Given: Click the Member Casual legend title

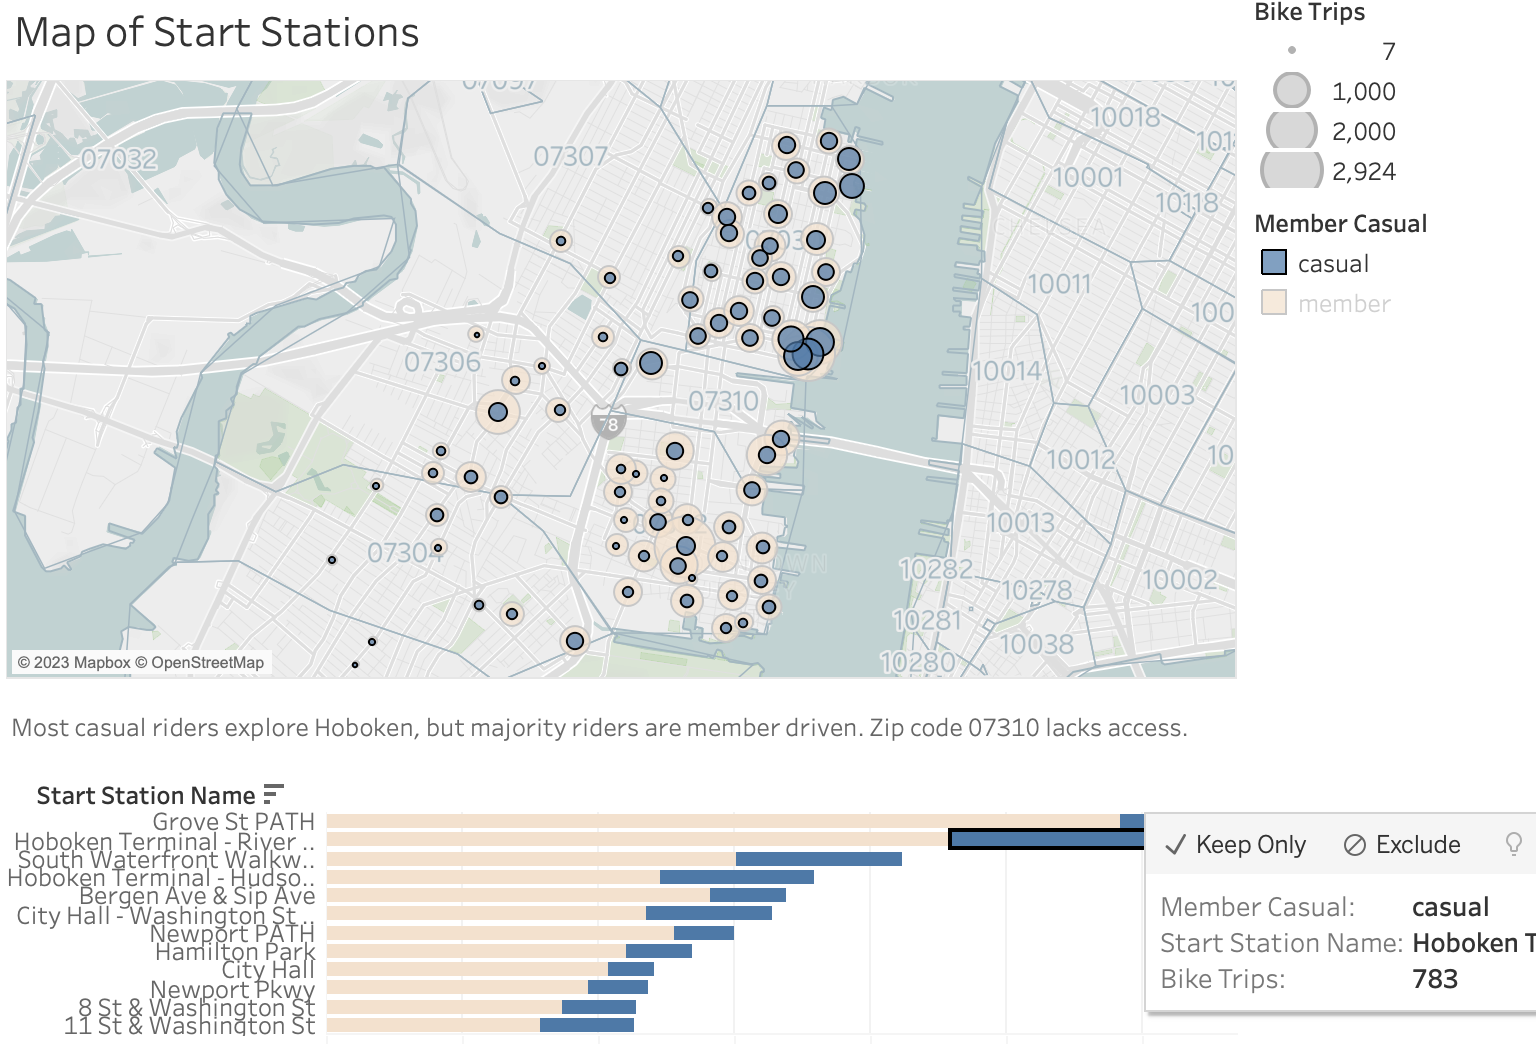Looking at the screenshot, I should pos(1342,223).
